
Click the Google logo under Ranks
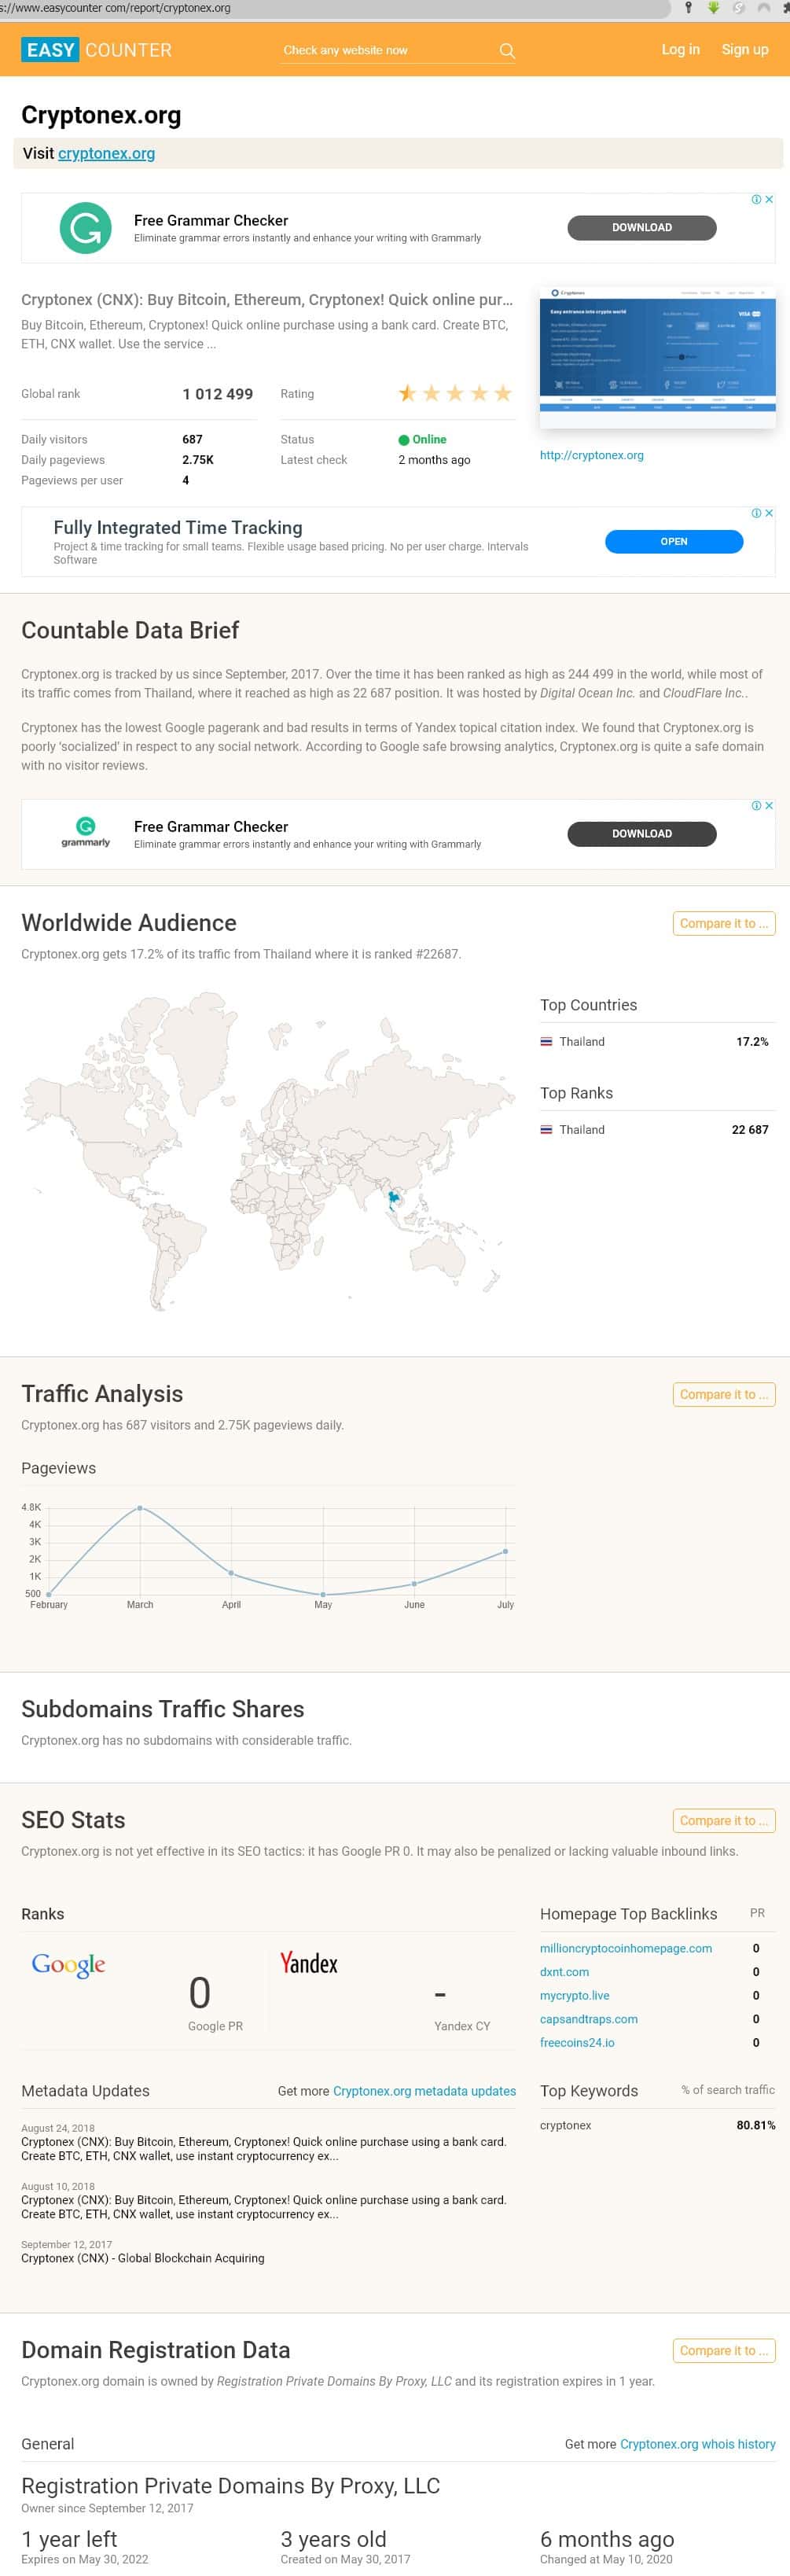coord(68,1965)
